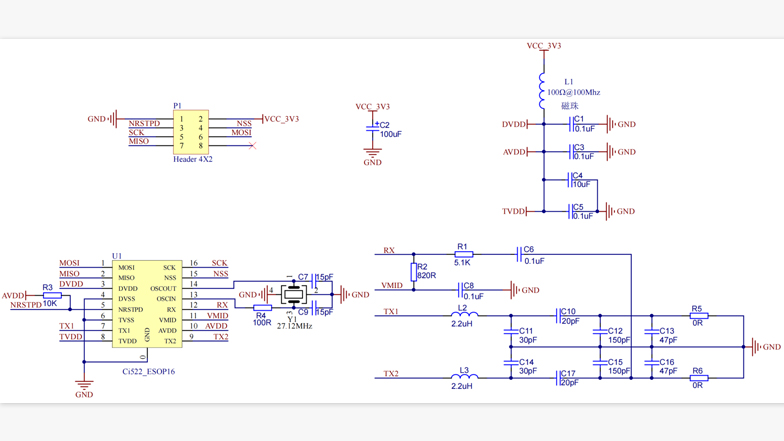
Task: Select the L2 2.2uH inductor symbol
Action: click(x=463, y=315)
